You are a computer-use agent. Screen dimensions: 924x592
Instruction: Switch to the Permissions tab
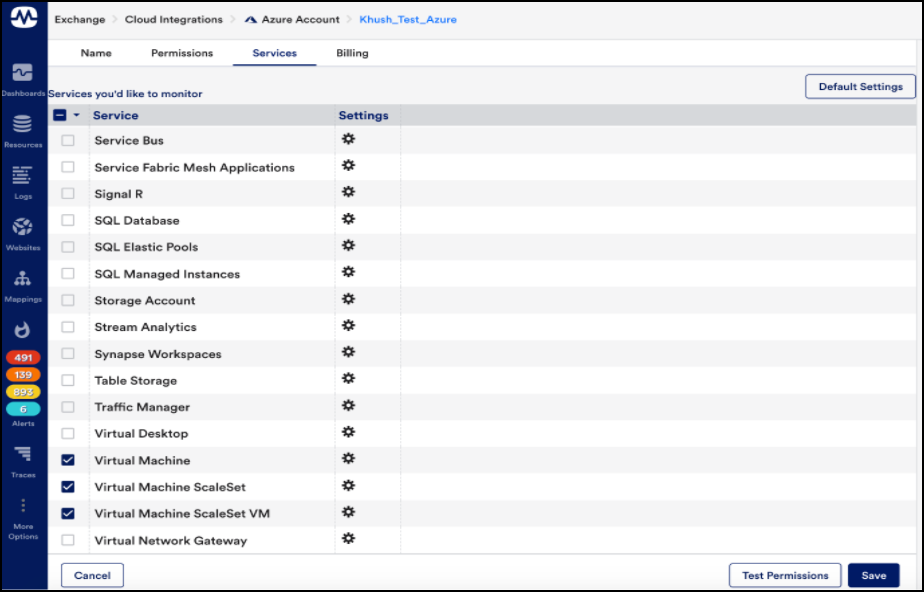pyautogui.click(x=182, y=53)
